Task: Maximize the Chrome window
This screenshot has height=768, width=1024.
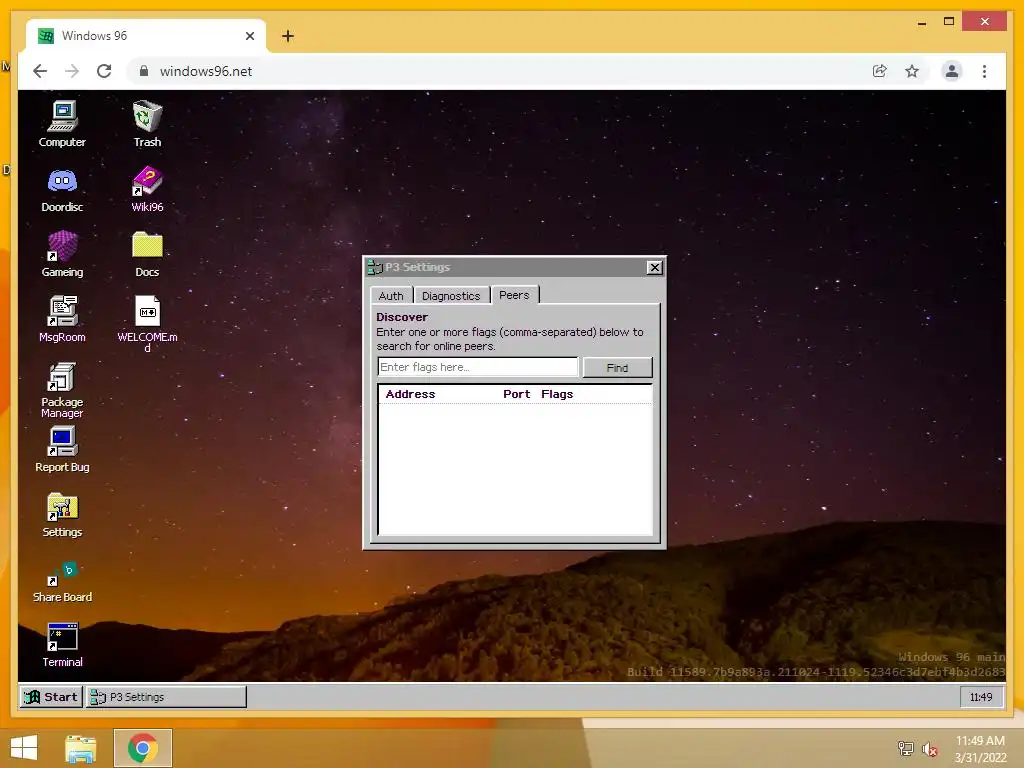Action: point(949,22)
